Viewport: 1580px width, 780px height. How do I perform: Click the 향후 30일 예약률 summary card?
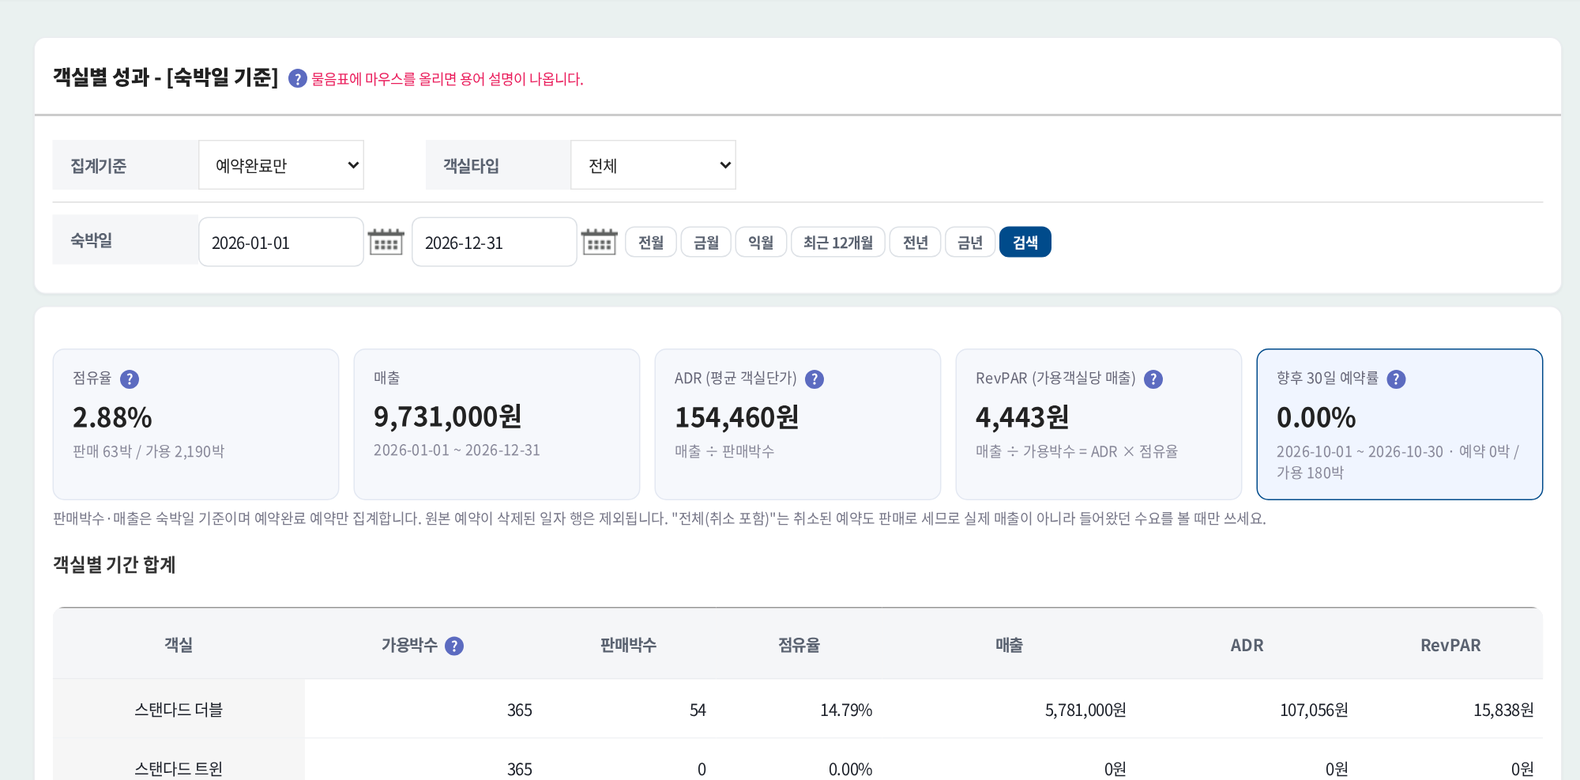click(x=1399, y=424)
